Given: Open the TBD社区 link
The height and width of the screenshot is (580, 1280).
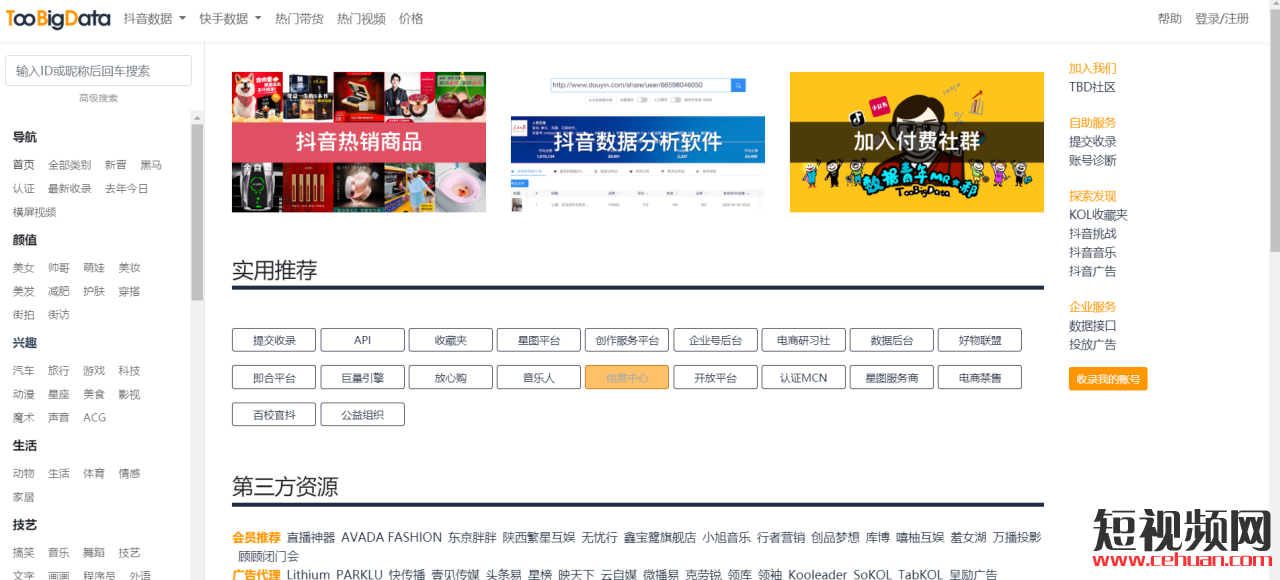Looking at the screenshot, I should tap(1092, 87).
